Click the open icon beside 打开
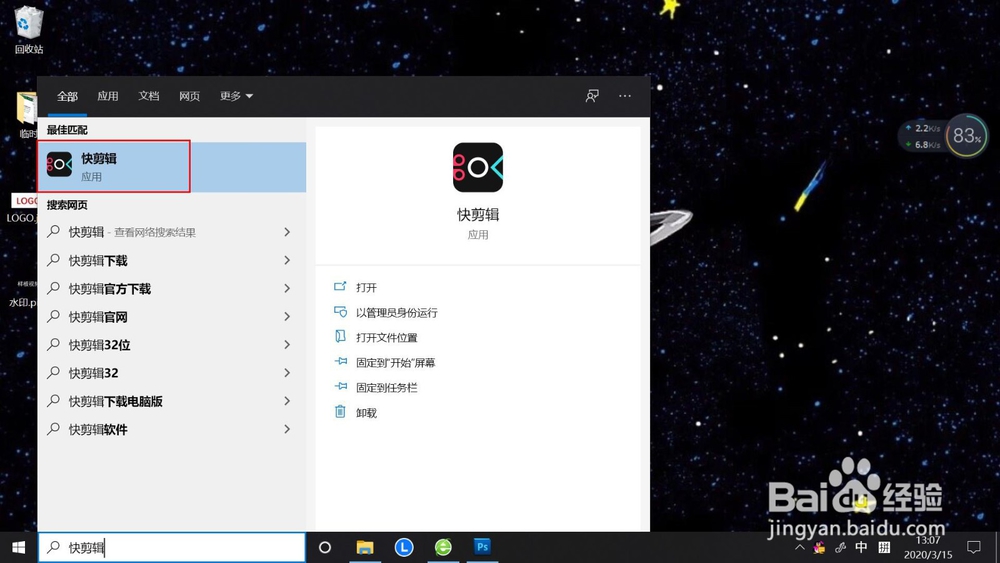The width and height of the screenshot is (1000, 563). click(341, 287)
